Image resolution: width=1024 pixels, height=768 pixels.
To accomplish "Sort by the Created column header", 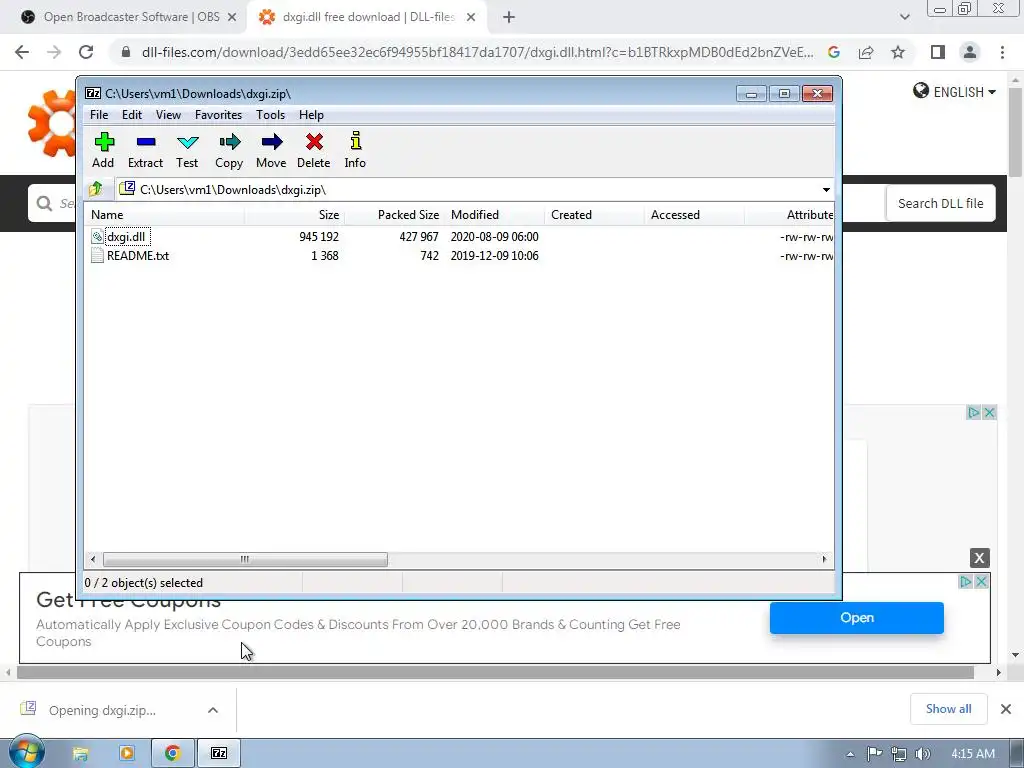I will point(594,215).
